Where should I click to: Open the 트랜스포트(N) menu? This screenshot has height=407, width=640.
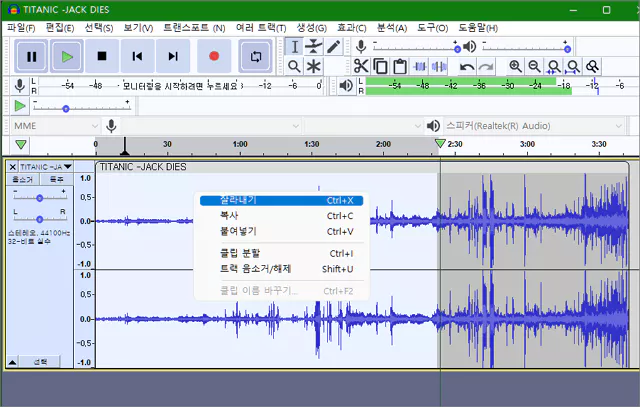(194, 28)
